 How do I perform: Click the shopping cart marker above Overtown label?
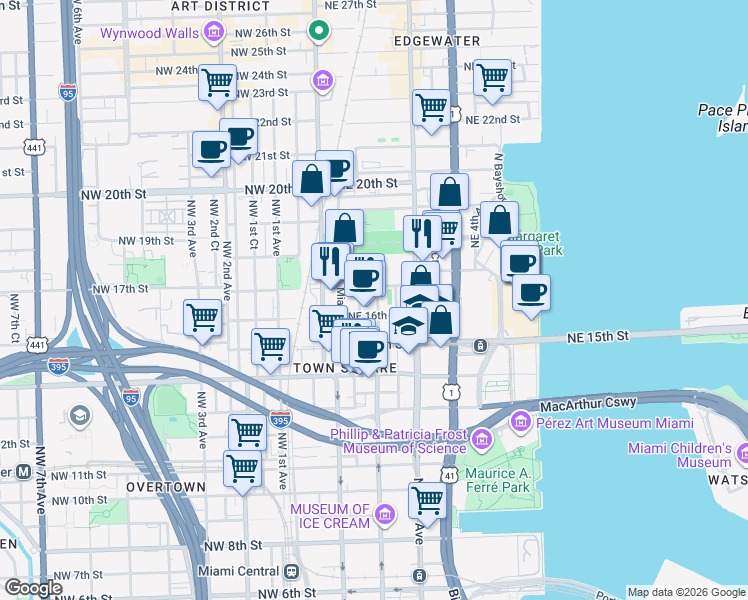coord(242,469)
